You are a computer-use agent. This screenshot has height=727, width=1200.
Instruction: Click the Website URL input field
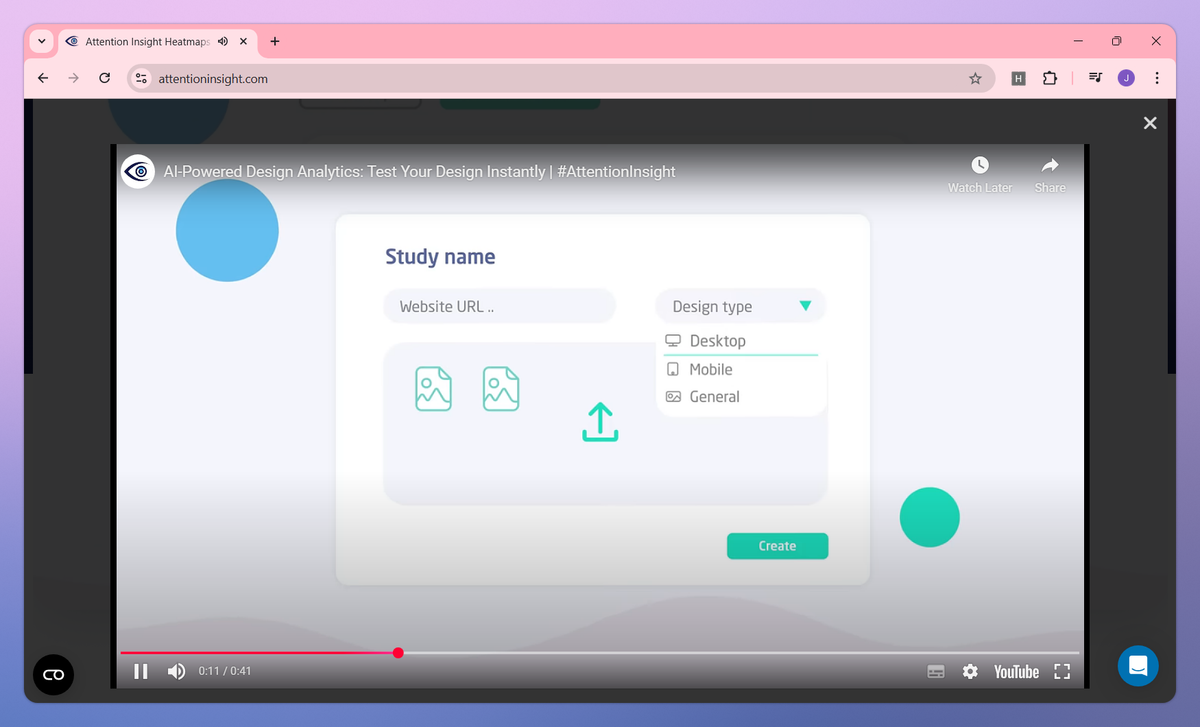[x=499, y=306]
